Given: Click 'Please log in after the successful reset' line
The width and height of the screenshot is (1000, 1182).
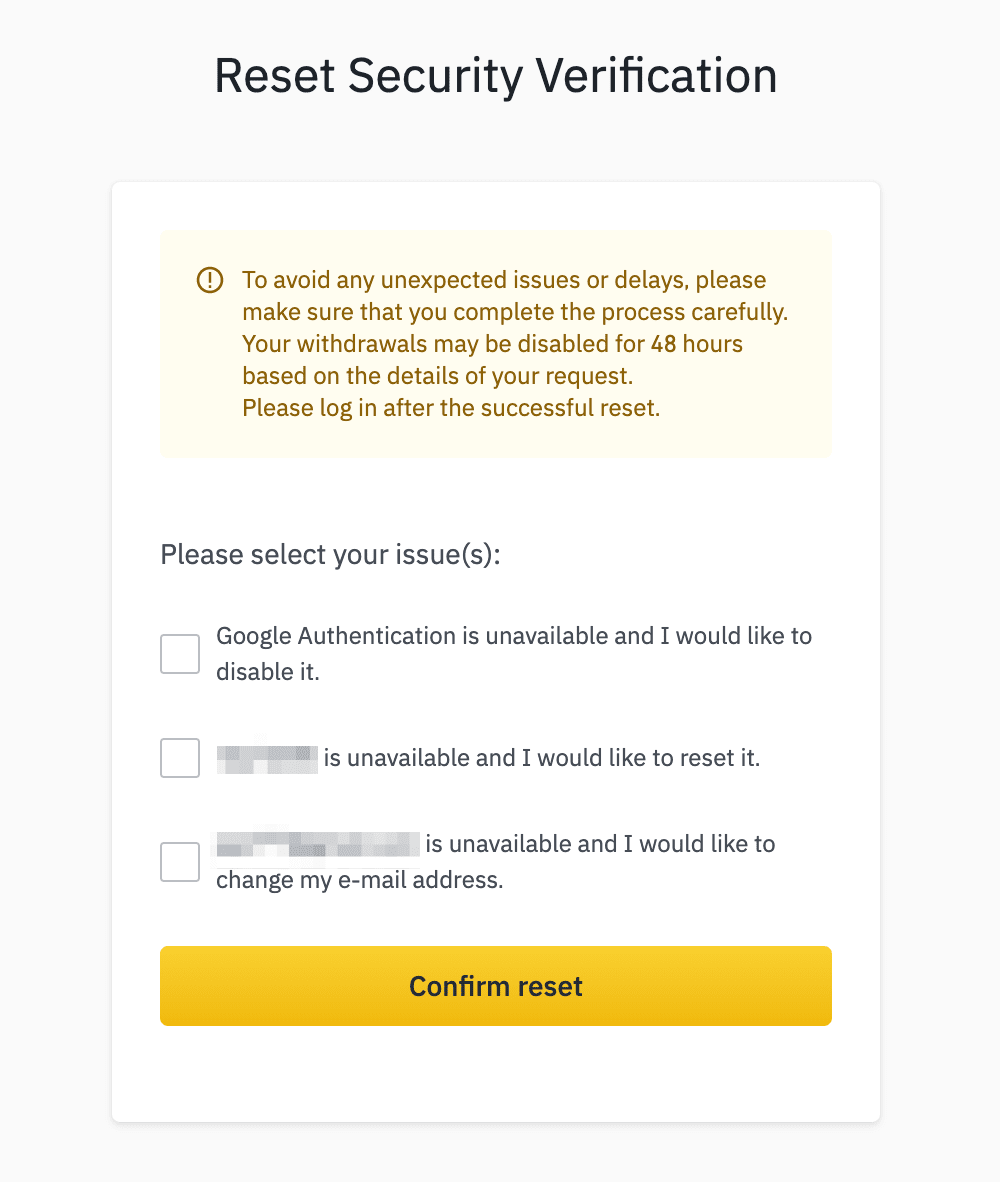Looking at the screenshot, I should [451, 409].
